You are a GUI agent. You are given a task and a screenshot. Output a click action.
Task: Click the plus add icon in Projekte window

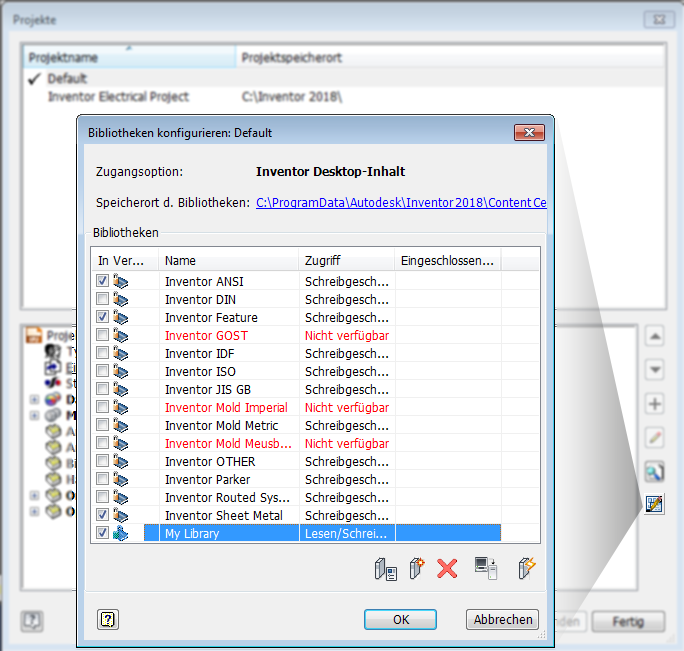pyautogui.click(x=655, y=404)
